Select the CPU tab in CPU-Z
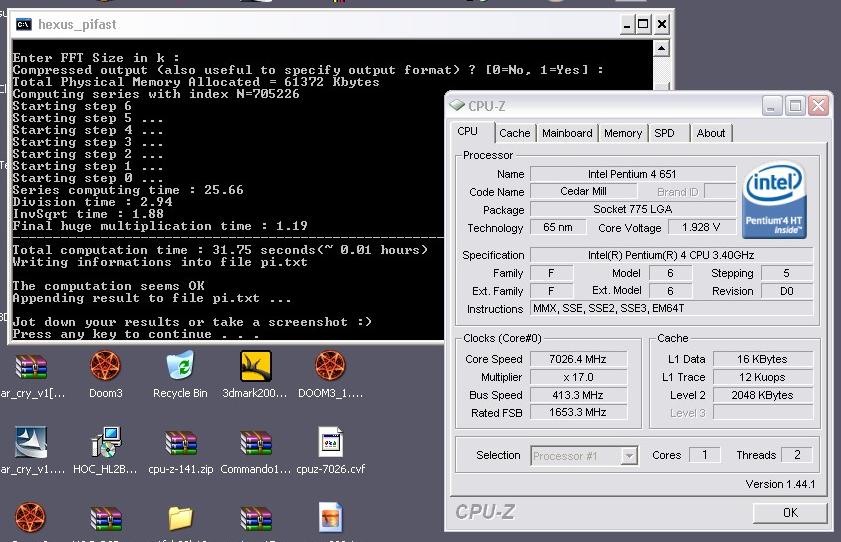 pos(467,131)
